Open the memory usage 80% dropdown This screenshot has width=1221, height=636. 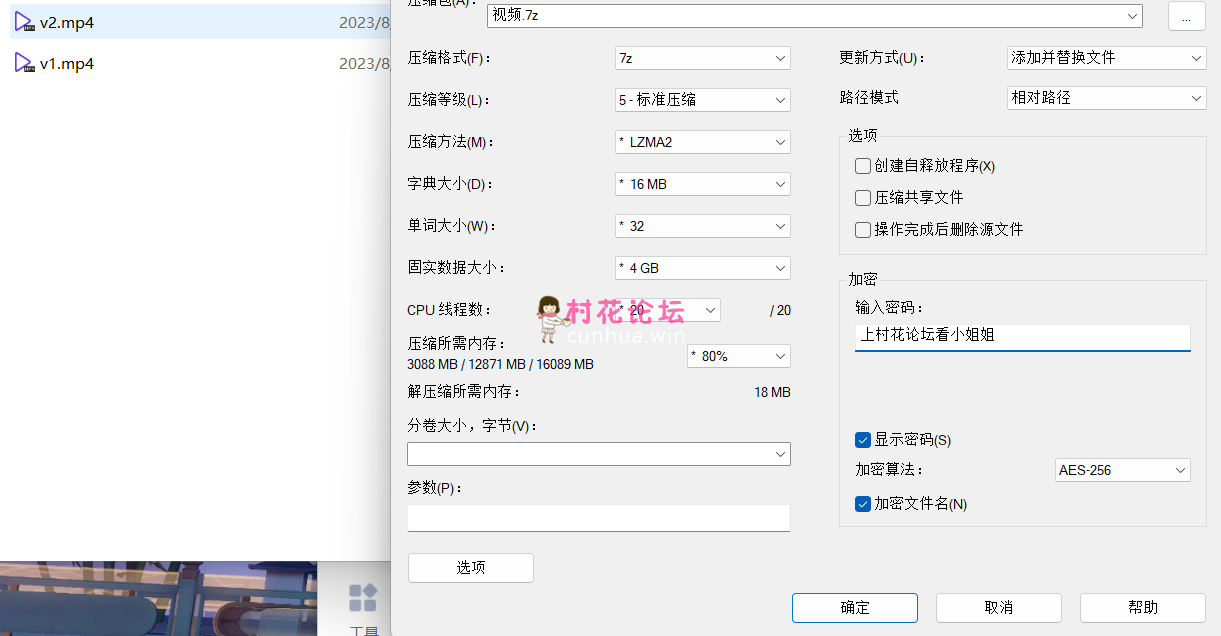click(x=739, y=356)
